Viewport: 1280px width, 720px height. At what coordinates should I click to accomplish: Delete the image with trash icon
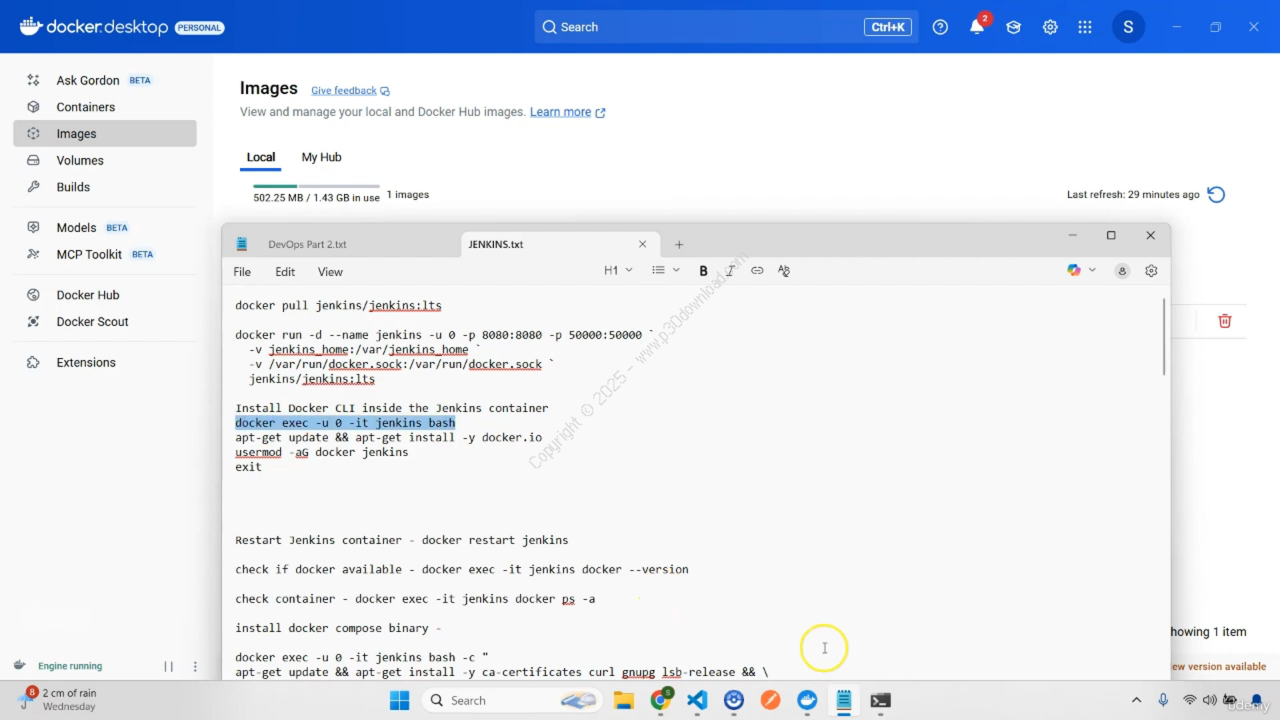point(1224,321)
